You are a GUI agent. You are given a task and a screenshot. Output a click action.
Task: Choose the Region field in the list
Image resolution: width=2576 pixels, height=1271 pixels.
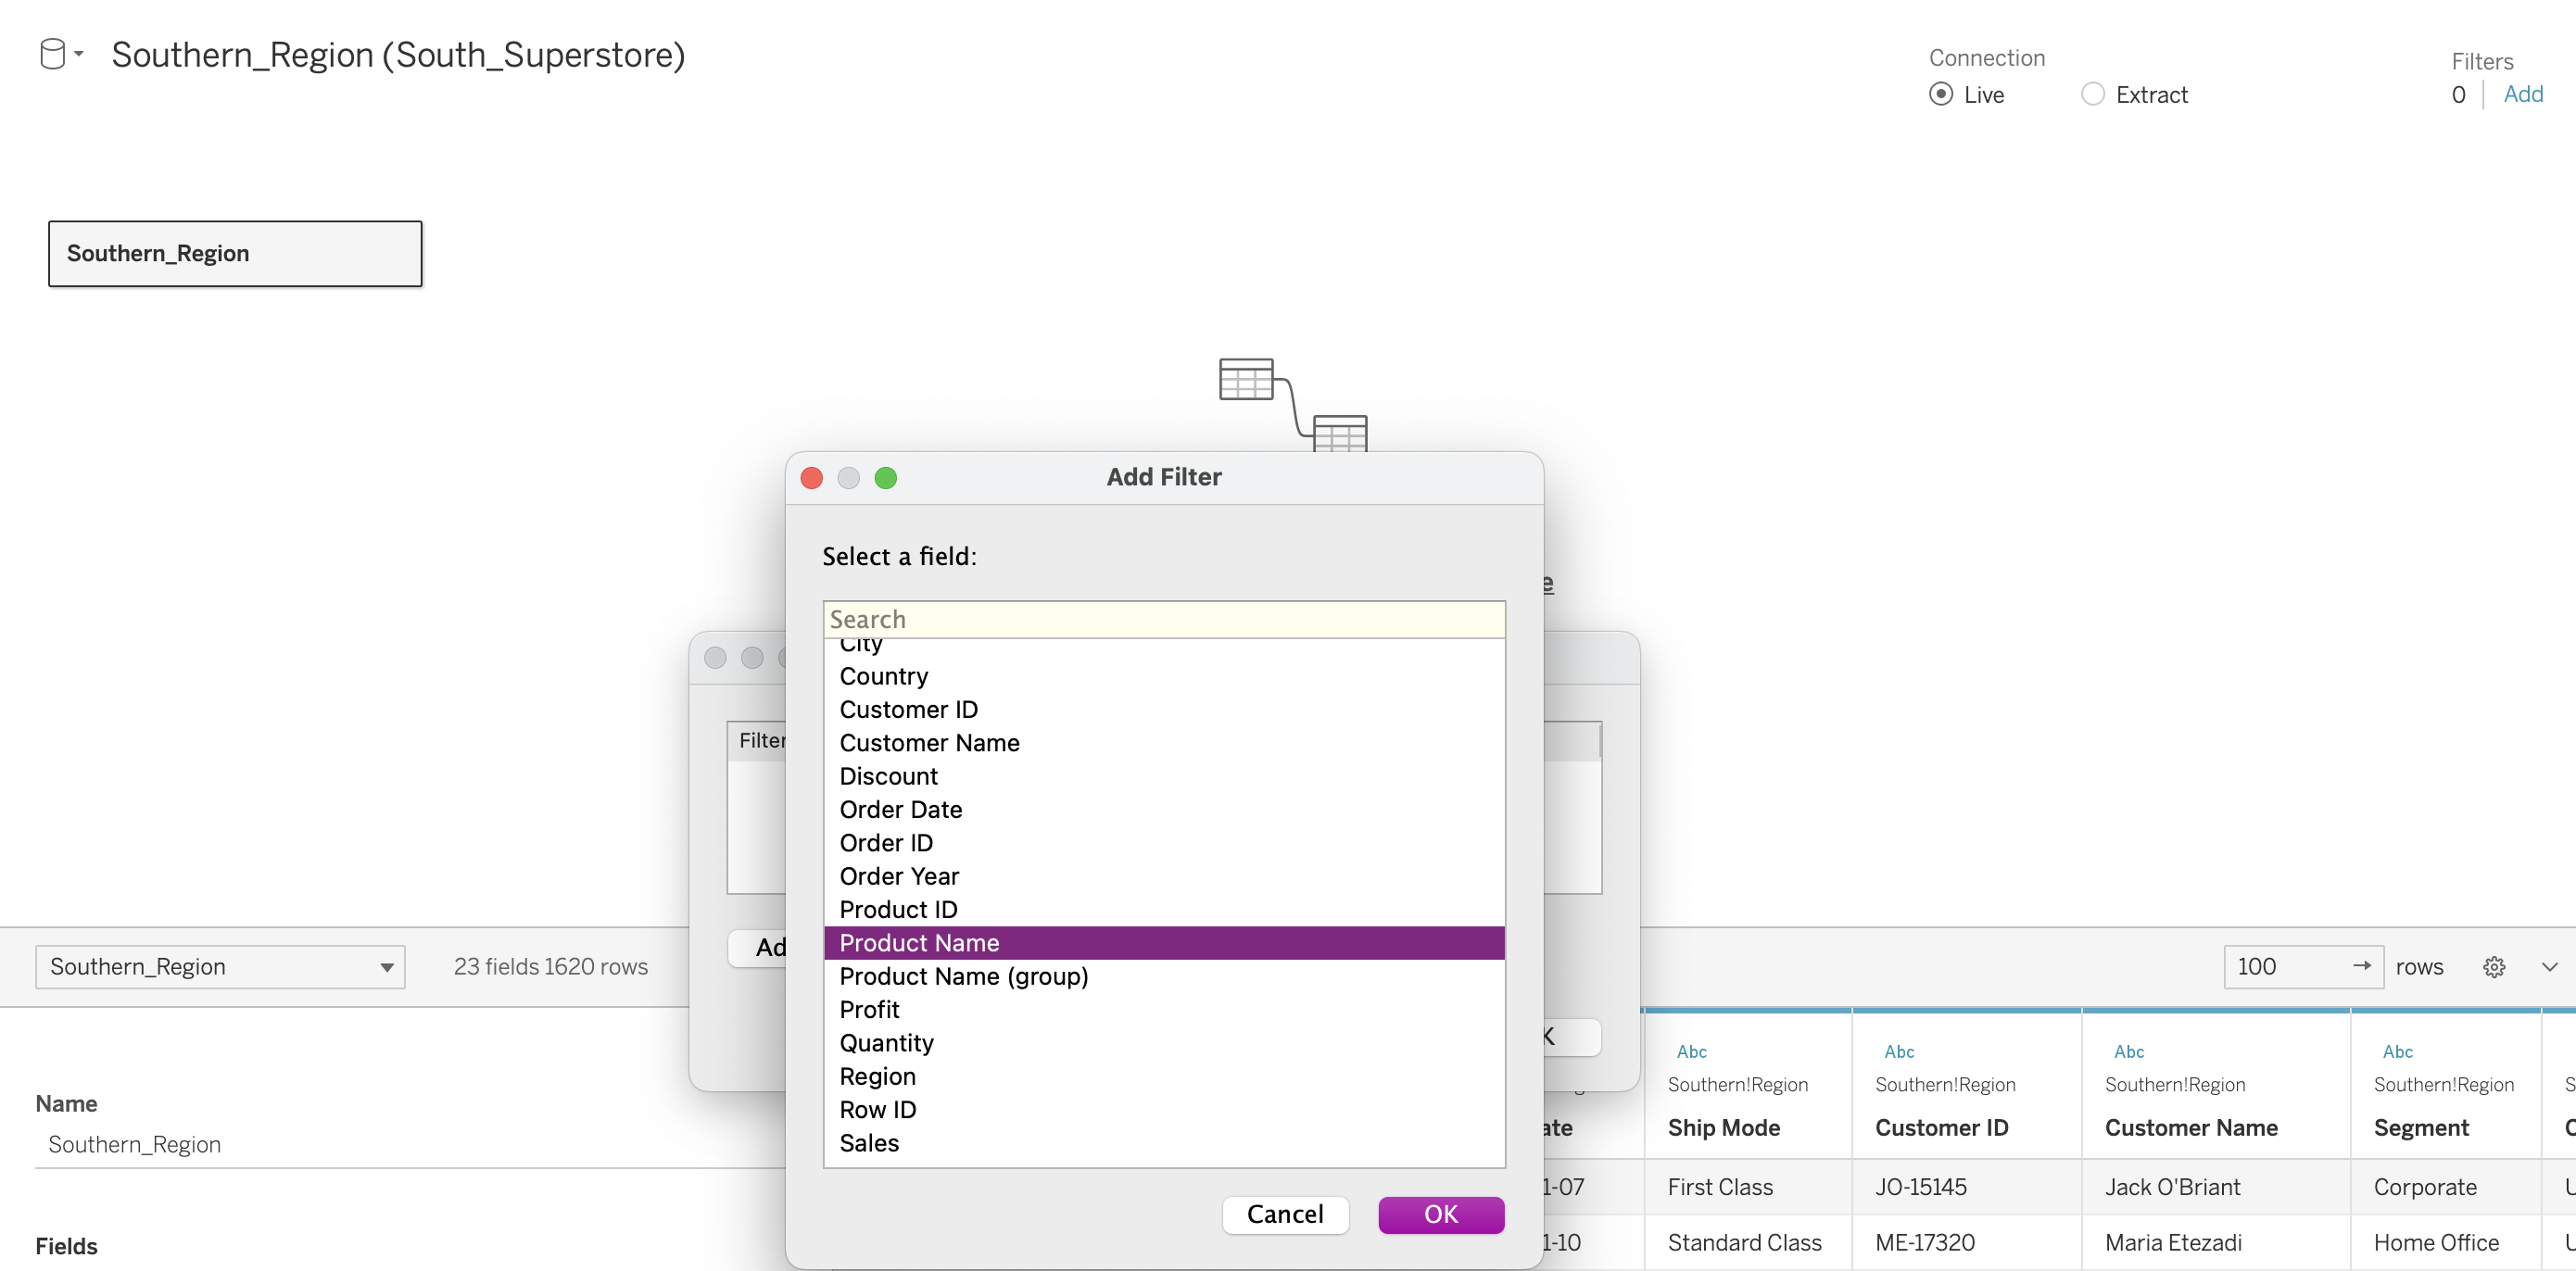click(x=877, y=1076)
